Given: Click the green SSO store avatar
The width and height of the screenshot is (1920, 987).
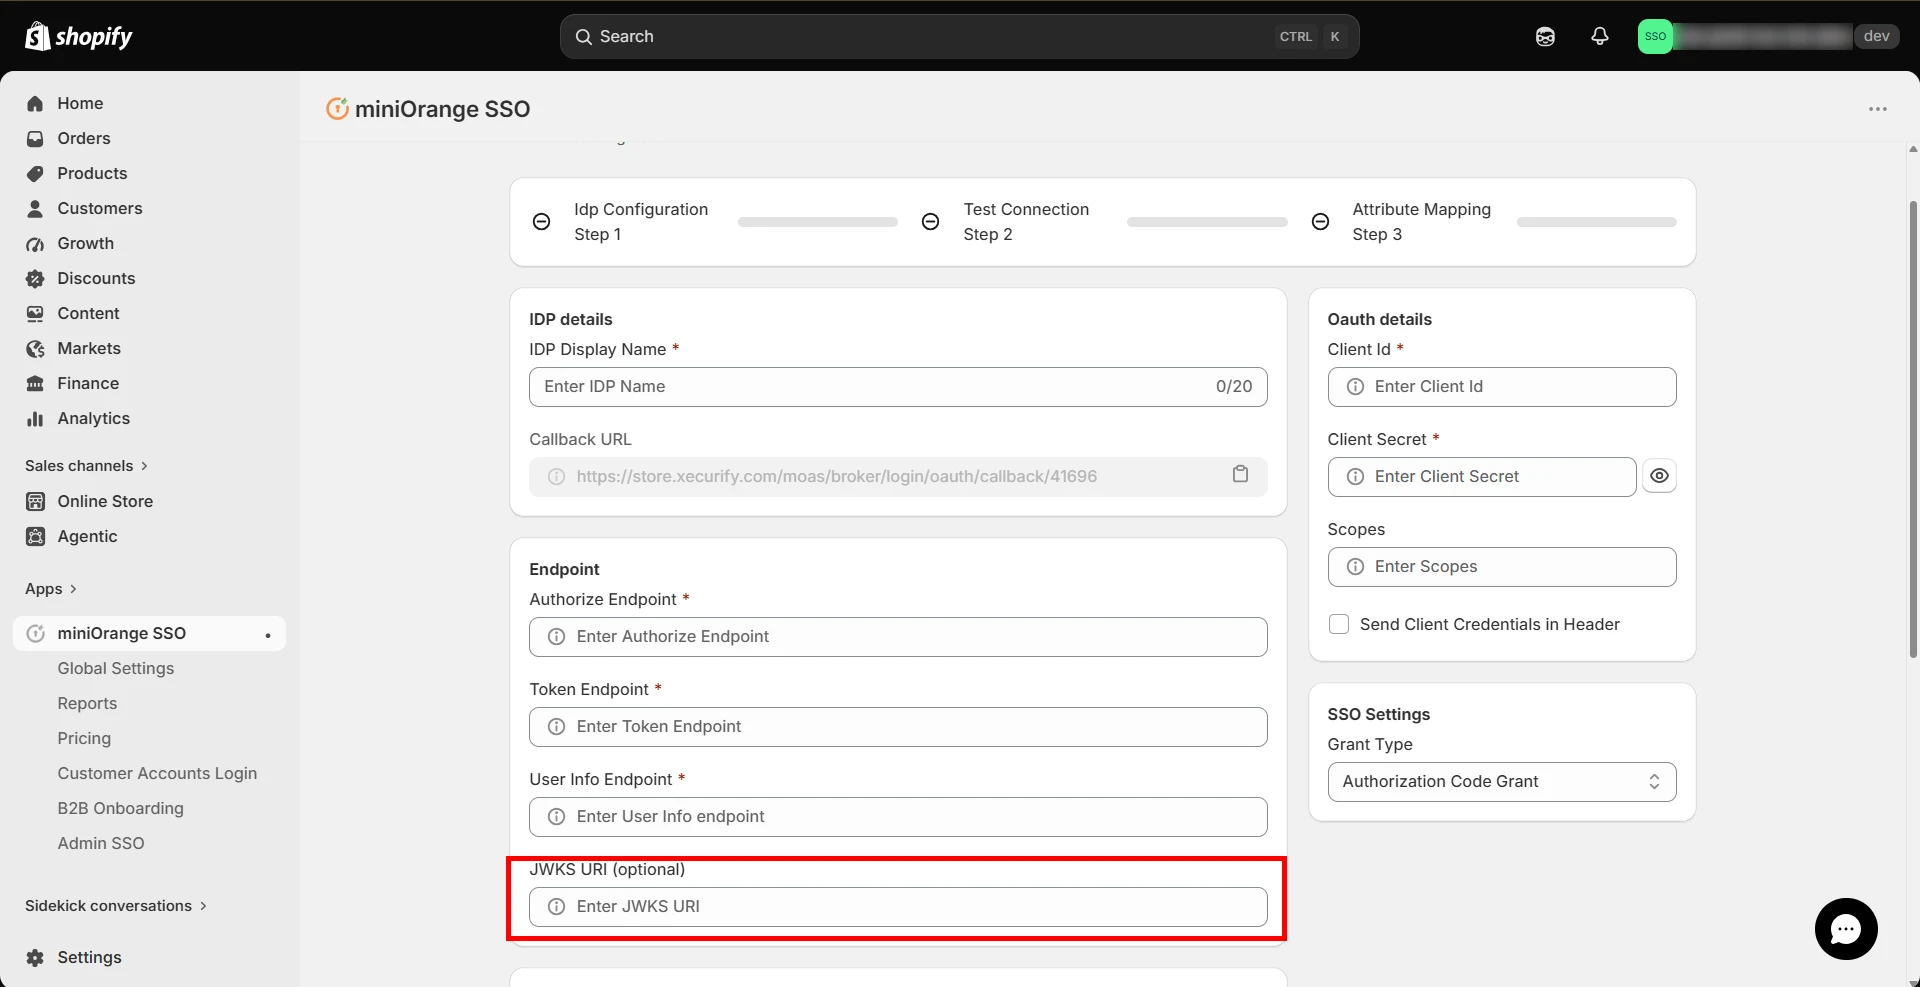Looking at the screenshot, I should pyautogui.click(x=1655, y=37).
